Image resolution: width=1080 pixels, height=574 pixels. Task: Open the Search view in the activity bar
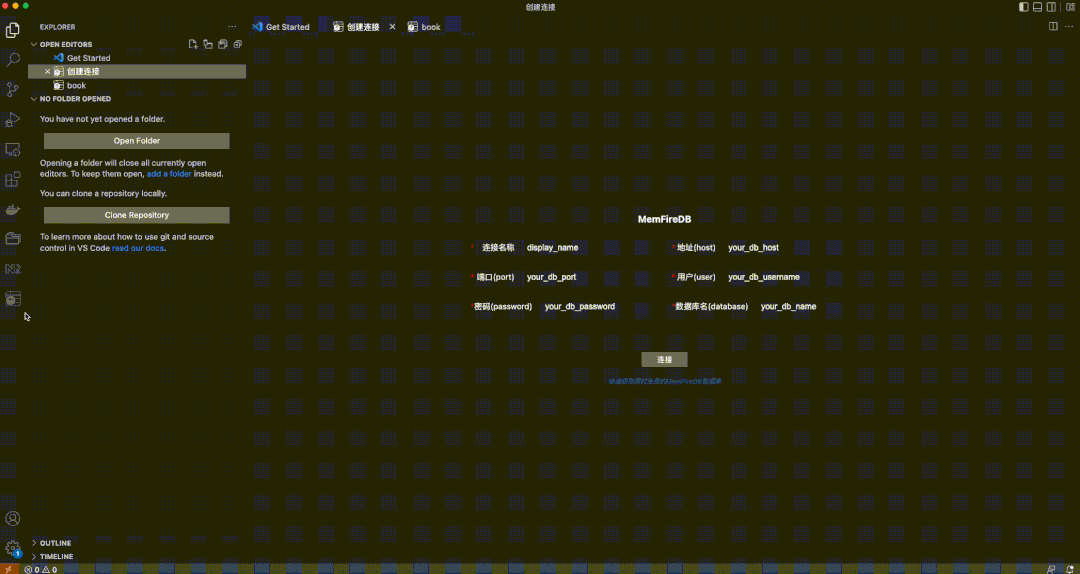click(x=12, y=59)
